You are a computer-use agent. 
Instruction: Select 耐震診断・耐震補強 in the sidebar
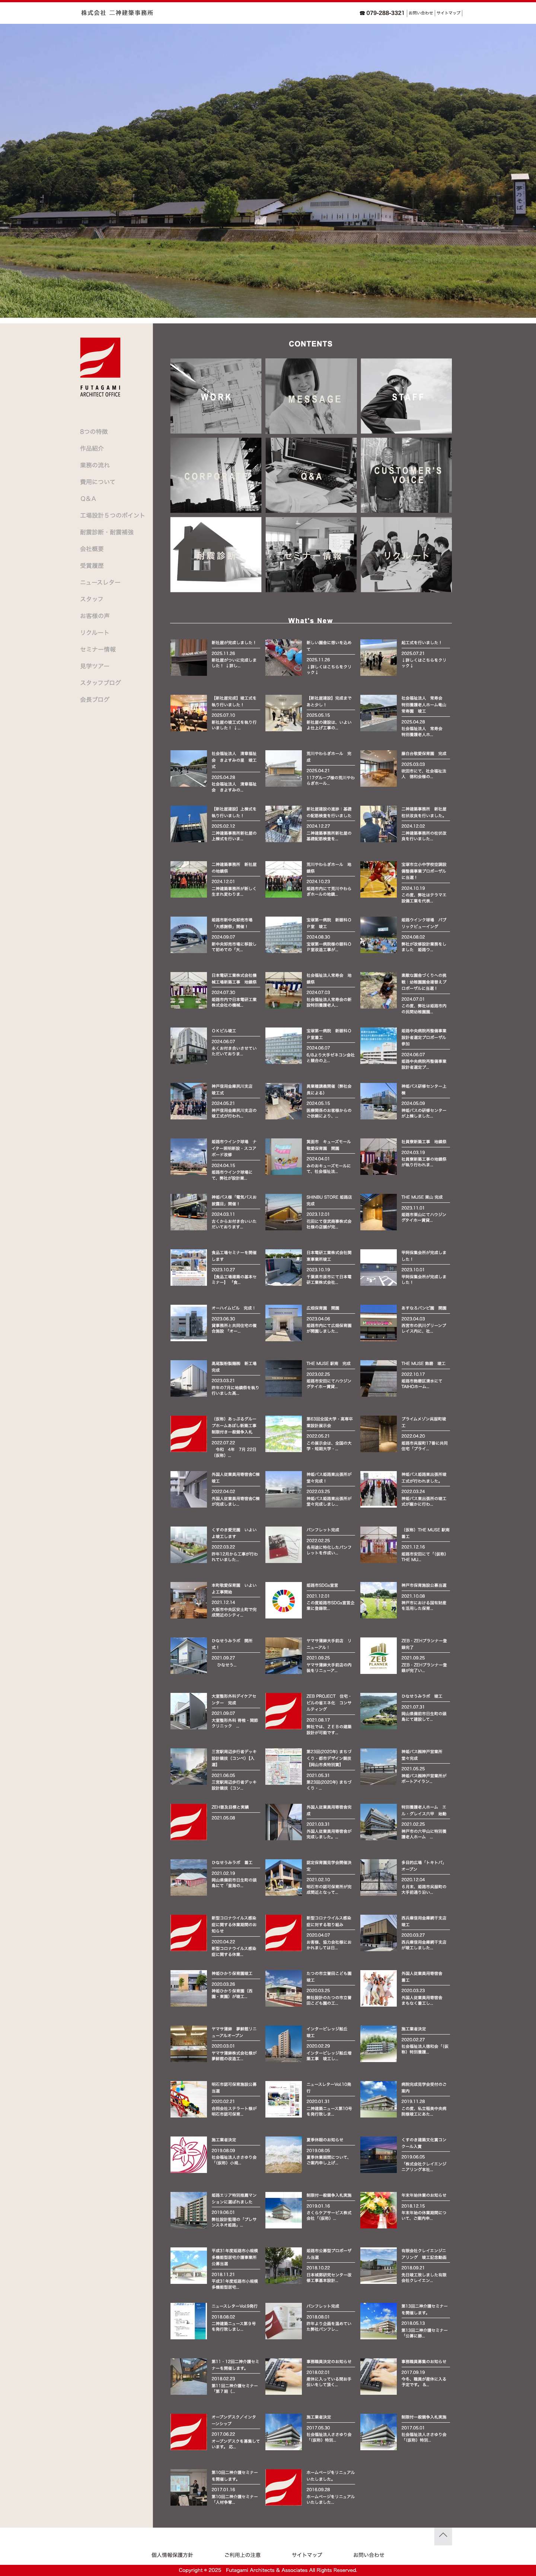pyautogui.click(x=107, y=532)
